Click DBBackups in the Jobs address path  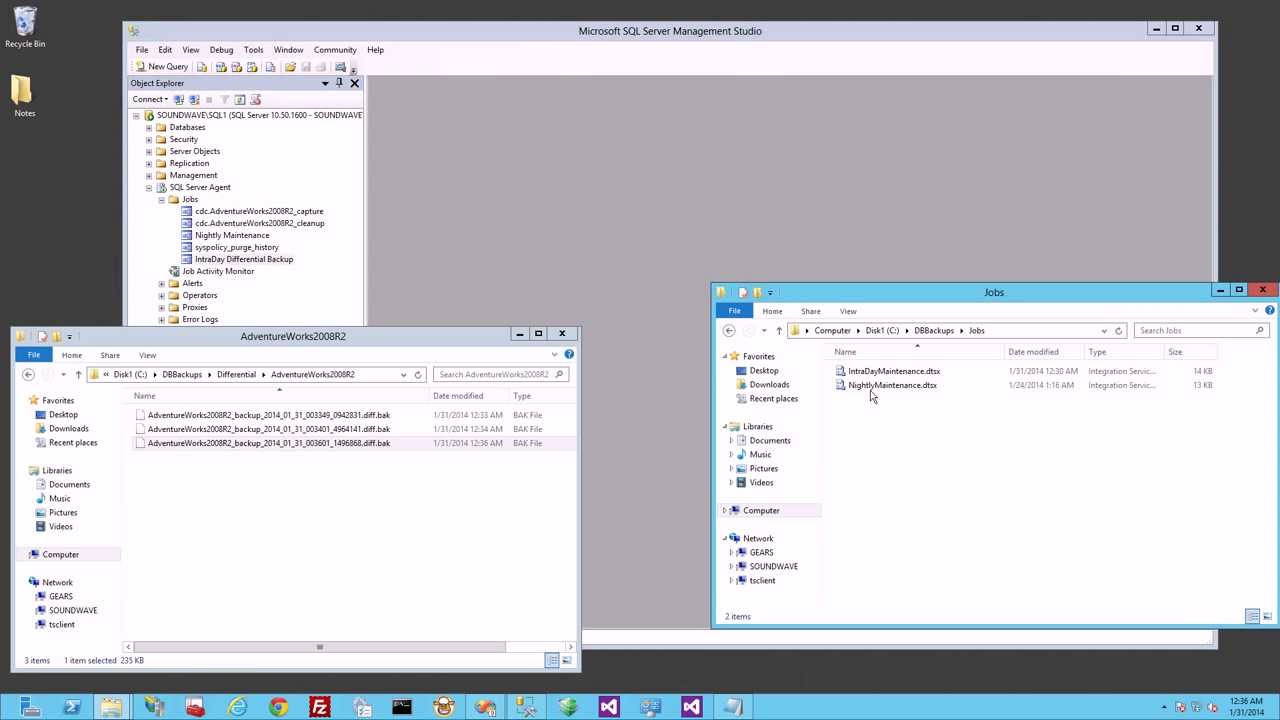tap(934, 330)
